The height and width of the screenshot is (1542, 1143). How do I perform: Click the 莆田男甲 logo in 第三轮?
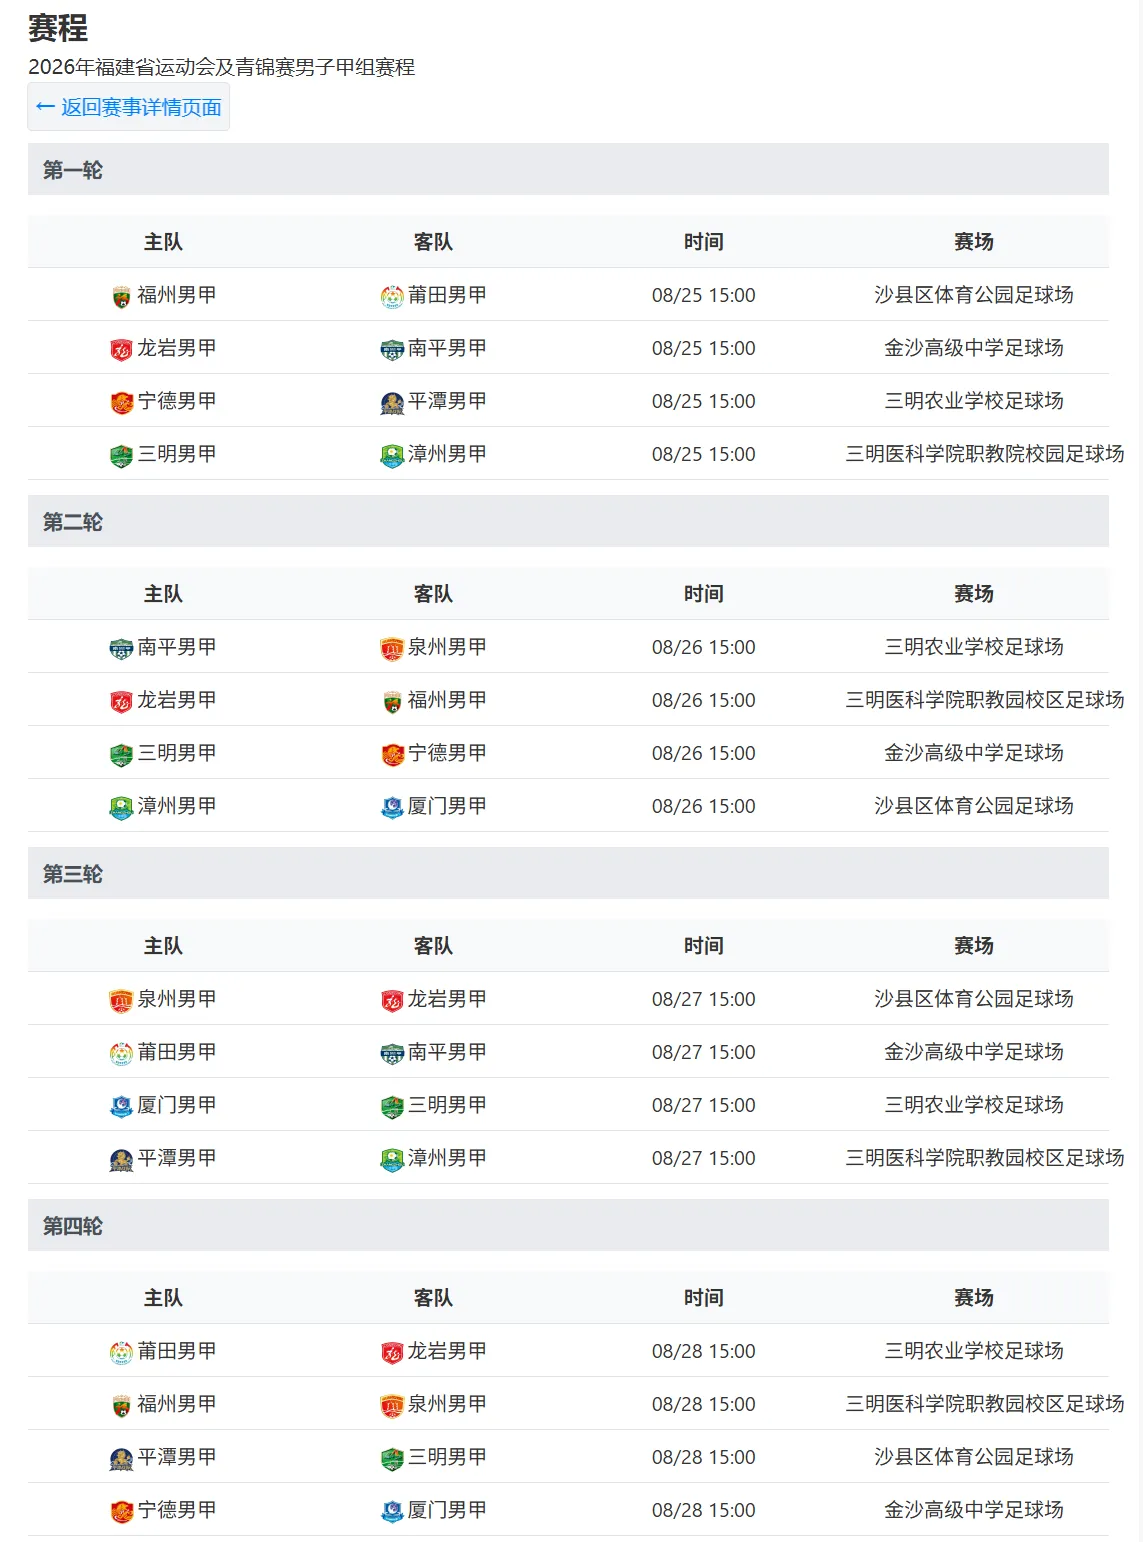pyautogui.click(x=121, y=1053)
